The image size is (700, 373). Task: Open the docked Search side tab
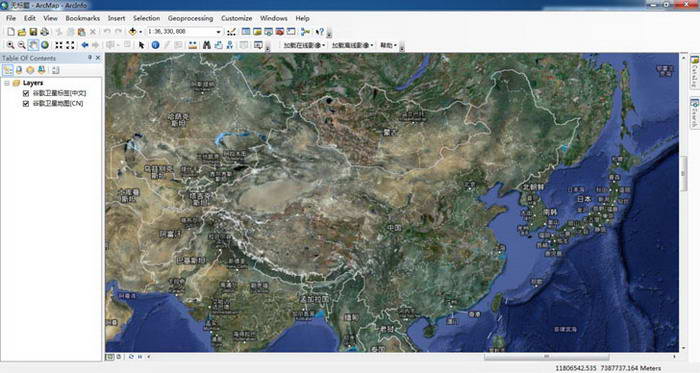click(x=695, y=112)
